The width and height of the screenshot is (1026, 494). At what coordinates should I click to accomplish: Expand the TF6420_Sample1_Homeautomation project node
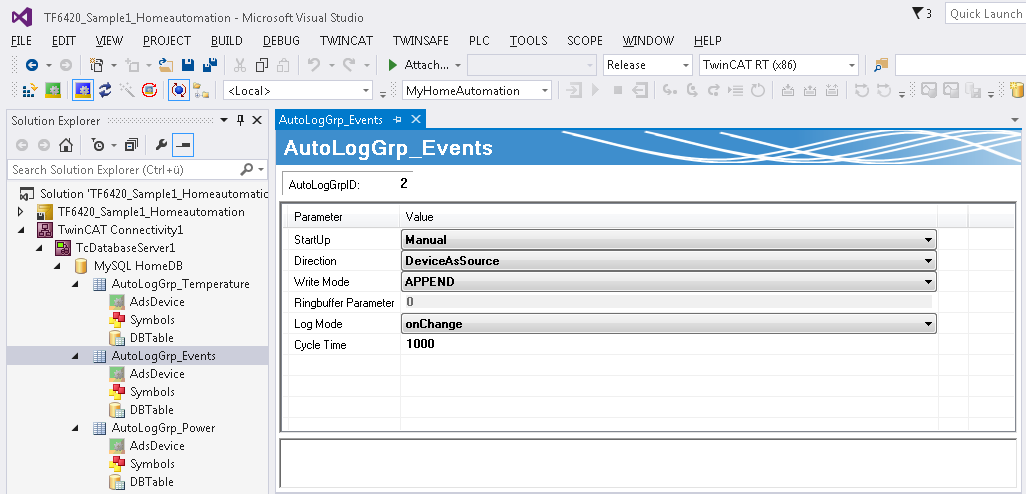22,212
